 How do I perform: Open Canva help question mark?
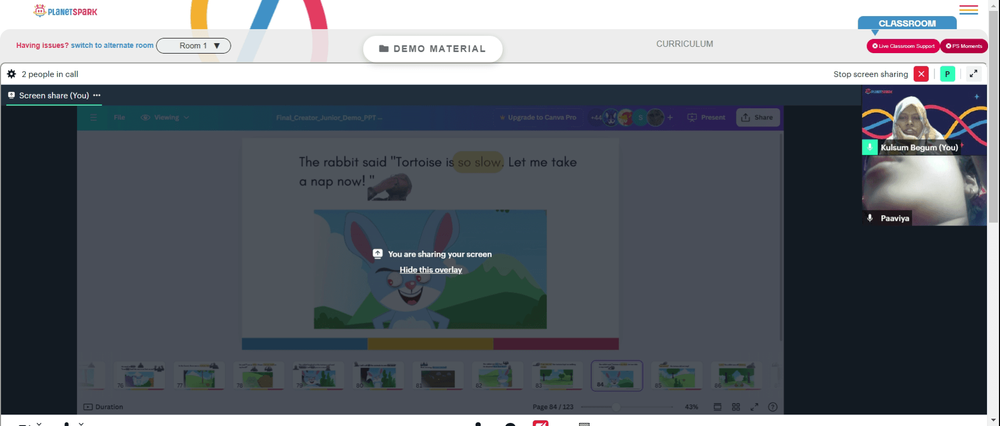[772, 407]
